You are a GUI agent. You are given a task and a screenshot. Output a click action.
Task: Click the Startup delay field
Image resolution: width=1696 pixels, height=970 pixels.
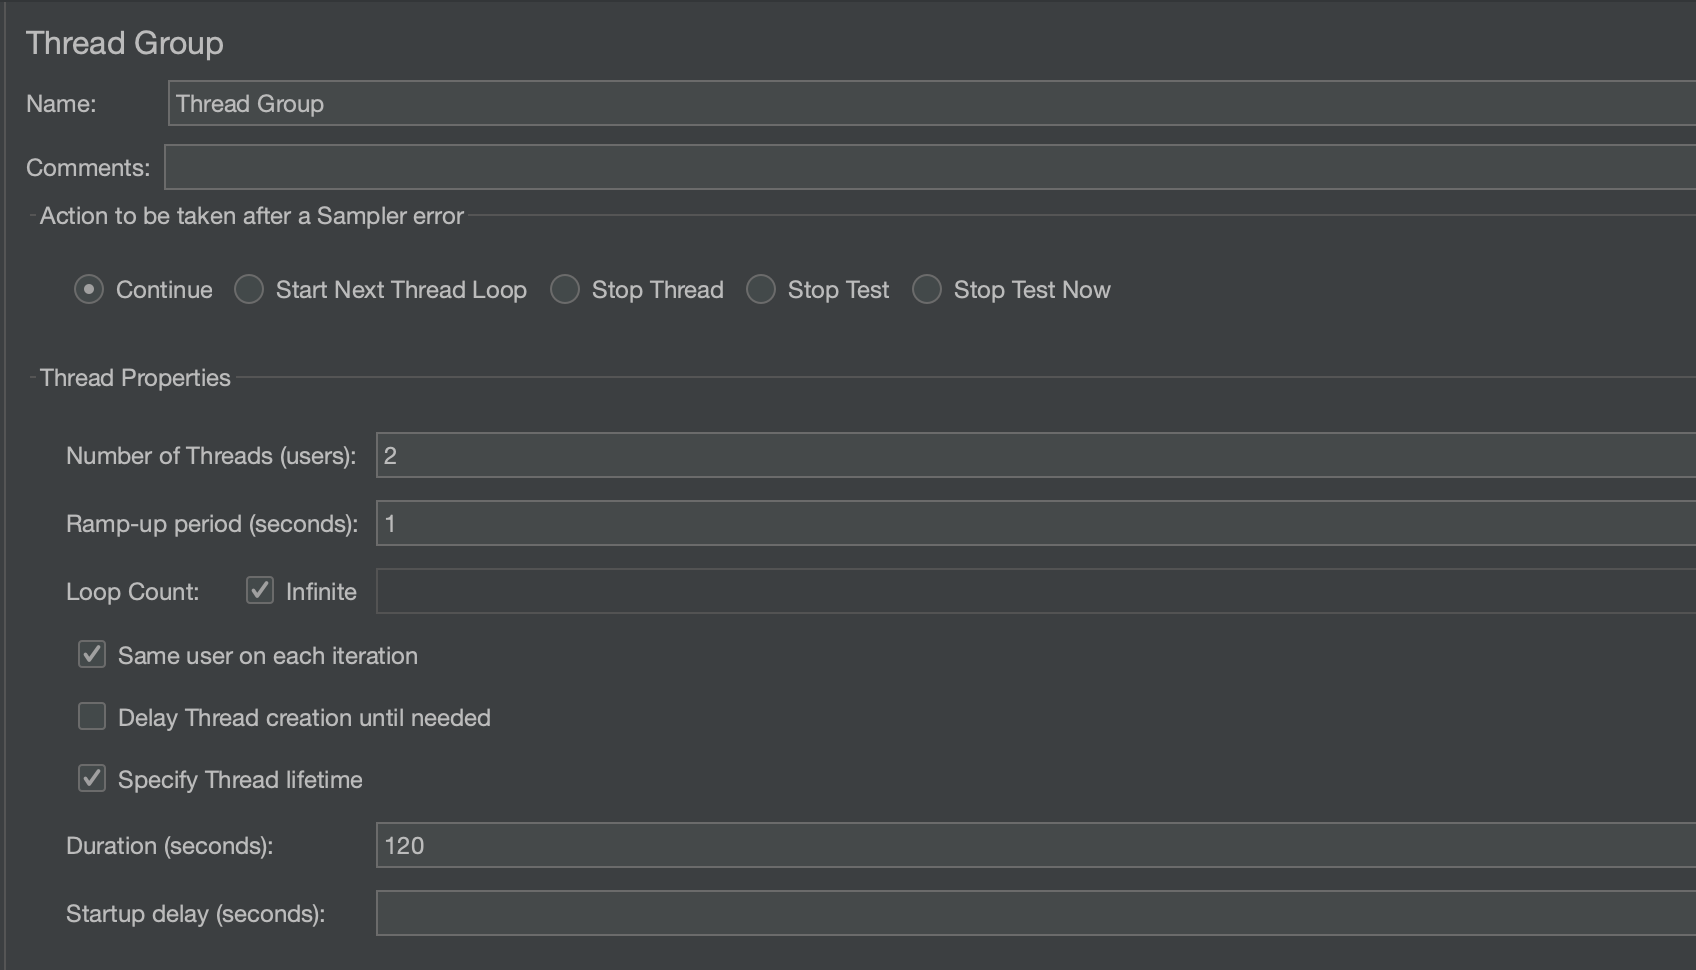pos(1036,914)
